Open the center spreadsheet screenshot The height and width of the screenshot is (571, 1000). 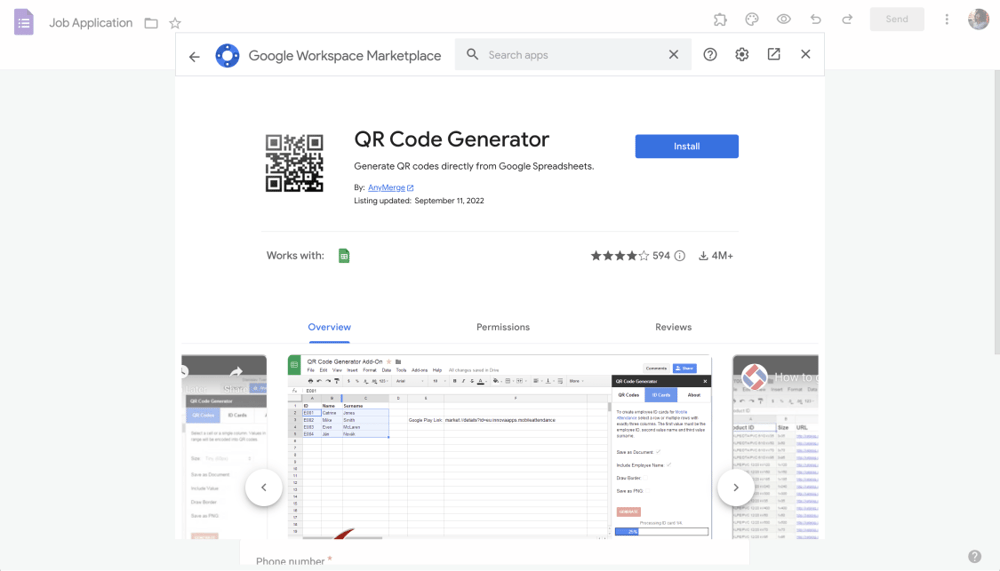[x=499, y=447]
